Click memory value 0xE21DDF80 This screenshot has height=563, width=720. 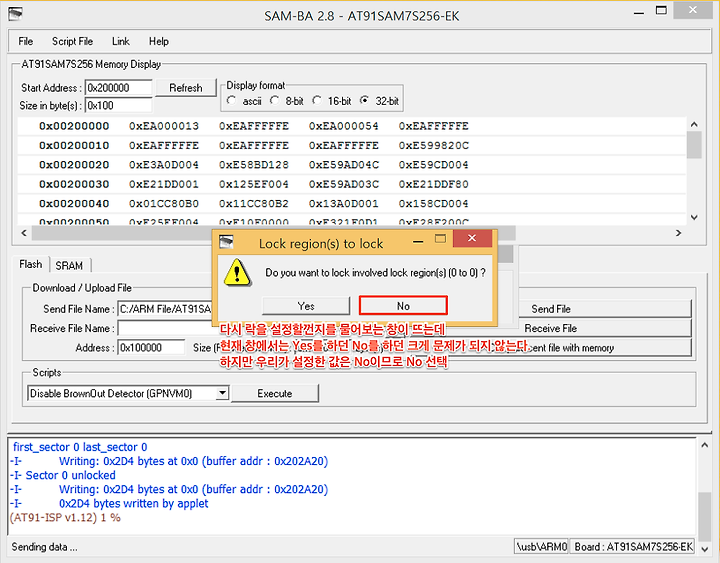(x=434, y=184)
